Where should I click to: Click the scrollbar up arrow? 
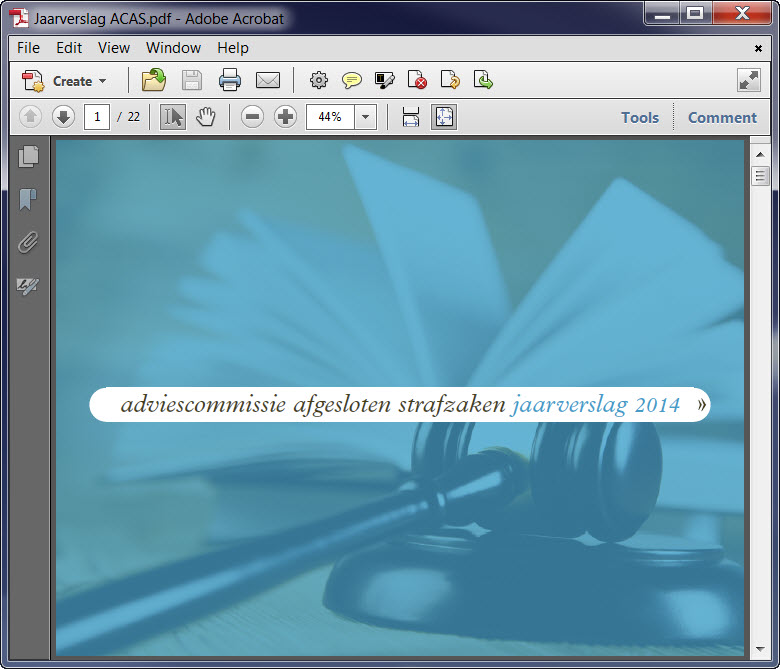point(760,155)
